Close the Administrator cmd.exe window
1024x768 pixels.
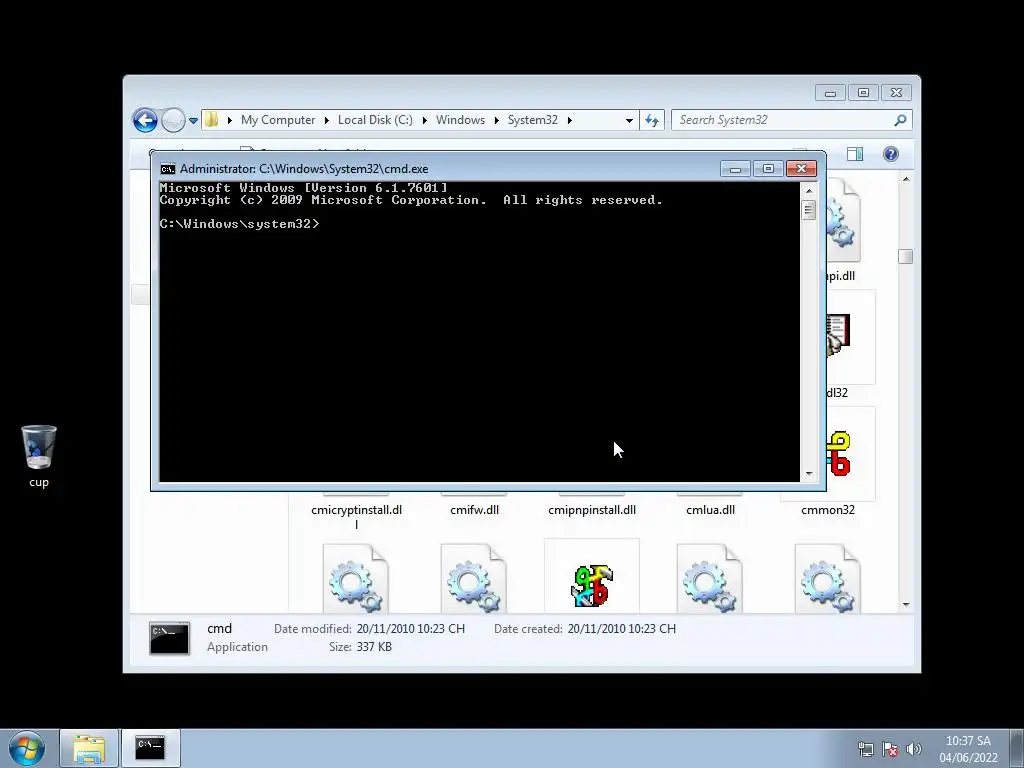pos(801,169)
